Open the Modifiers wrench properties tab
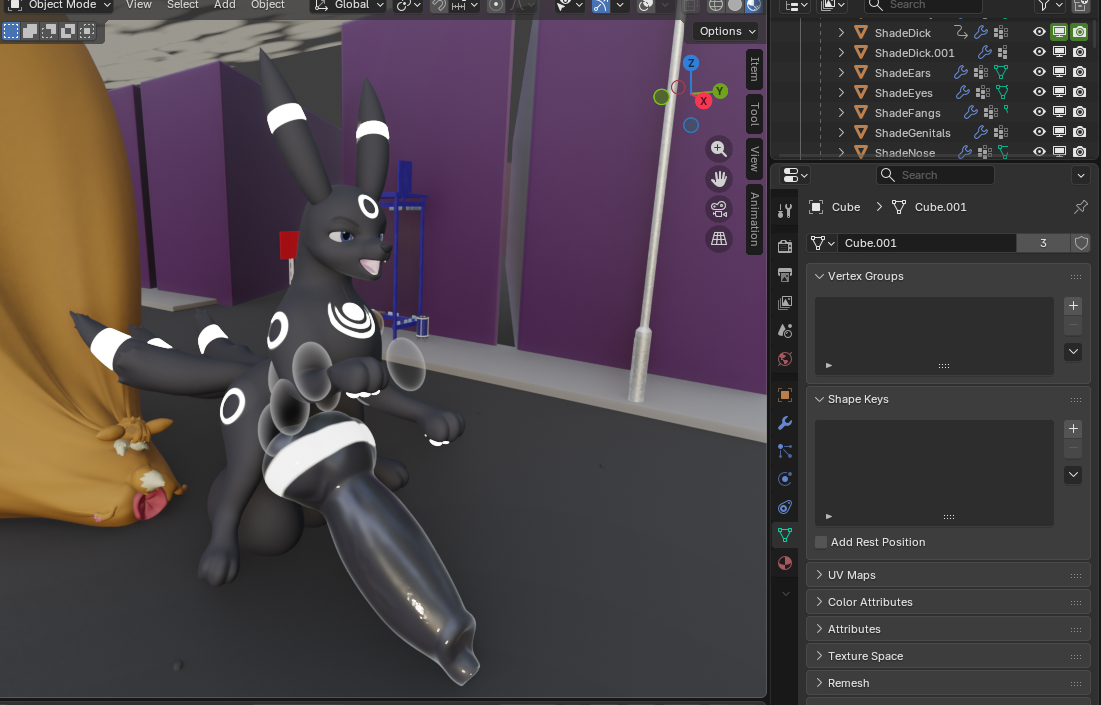 pyautogui.click(x=785, y=423)
